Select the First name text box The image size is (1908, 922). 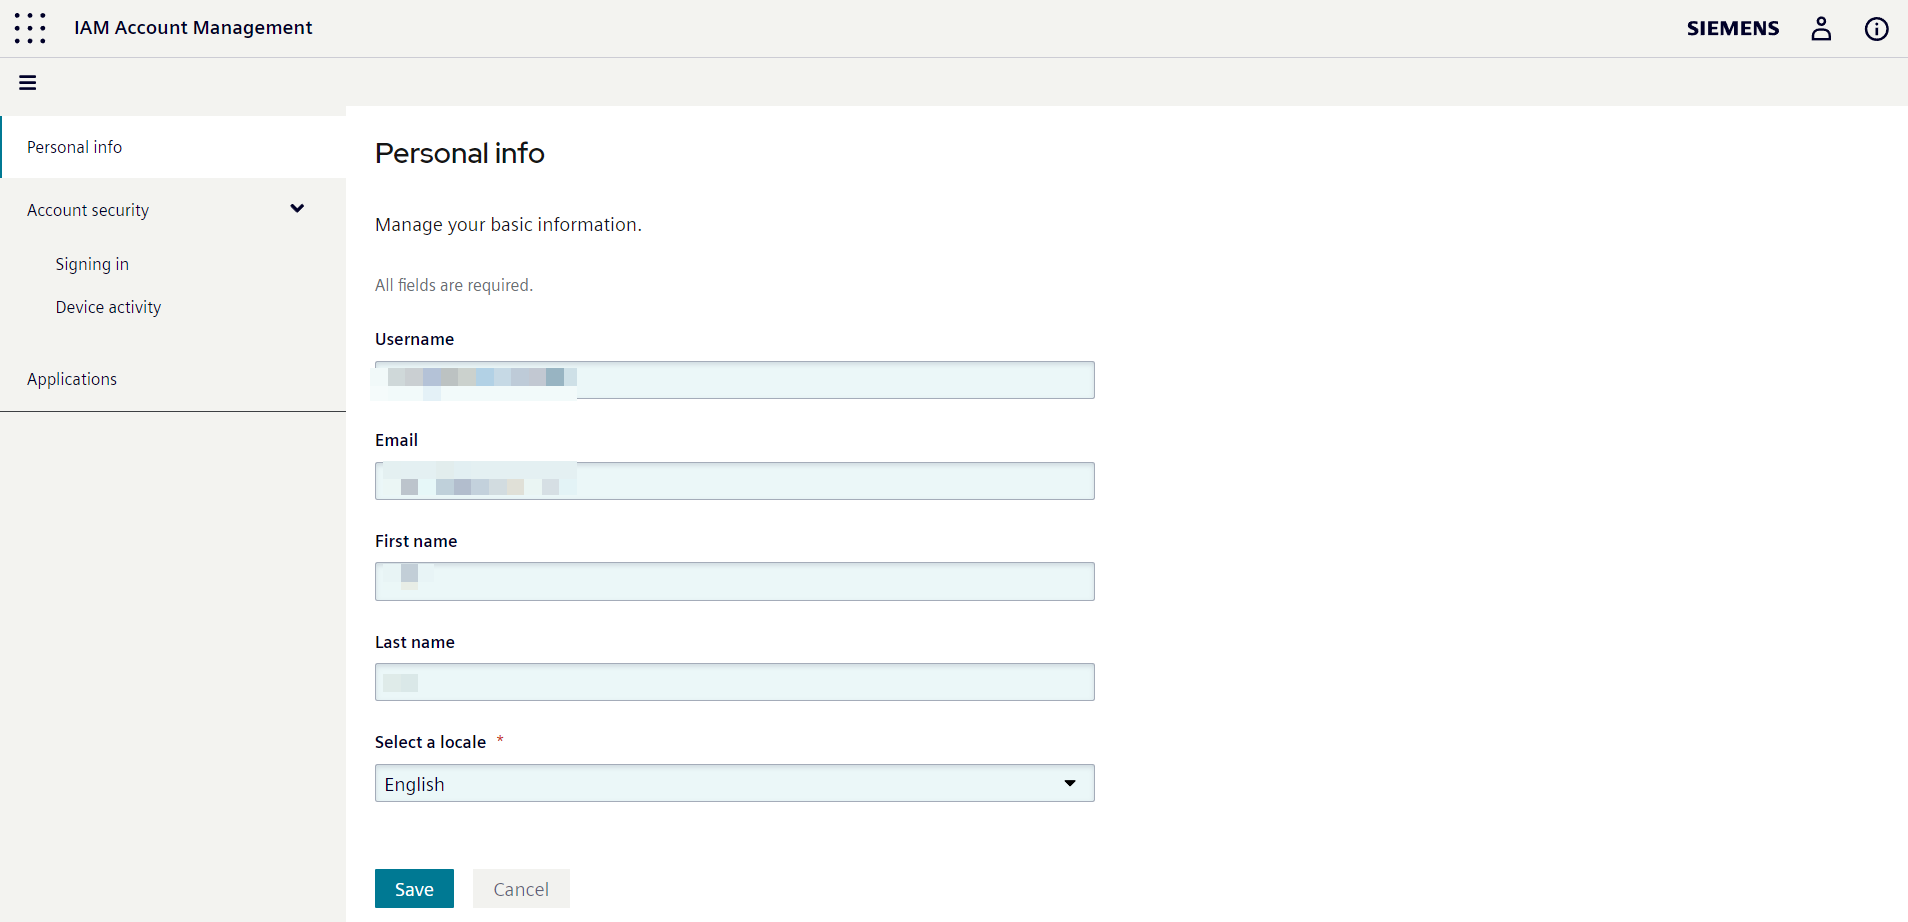(734, 581)
